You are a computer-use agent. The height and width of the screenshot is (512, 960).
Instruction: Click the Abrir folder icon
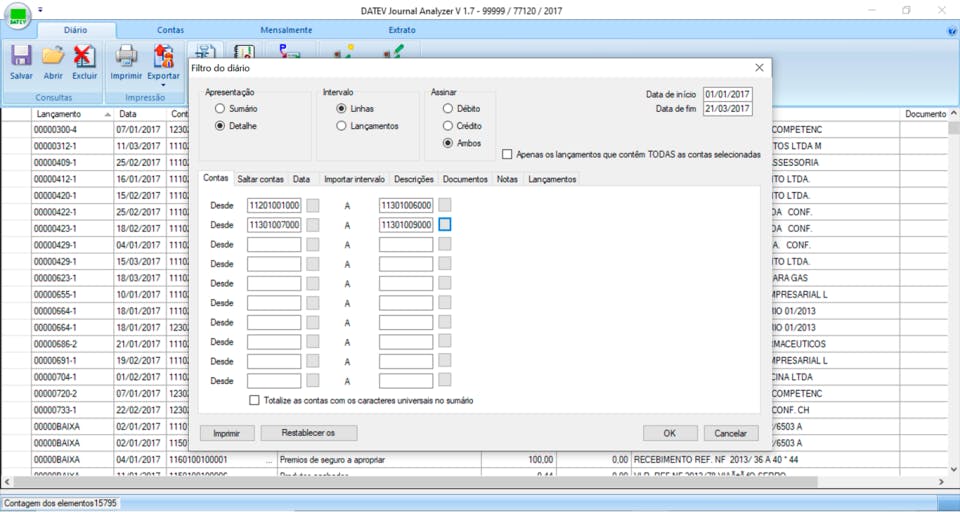[53, 57]
